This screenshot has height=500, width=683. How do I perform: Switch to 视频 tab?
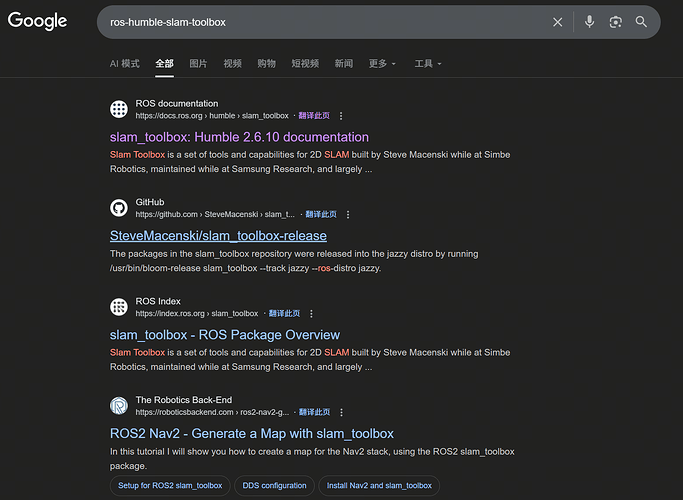233,64
